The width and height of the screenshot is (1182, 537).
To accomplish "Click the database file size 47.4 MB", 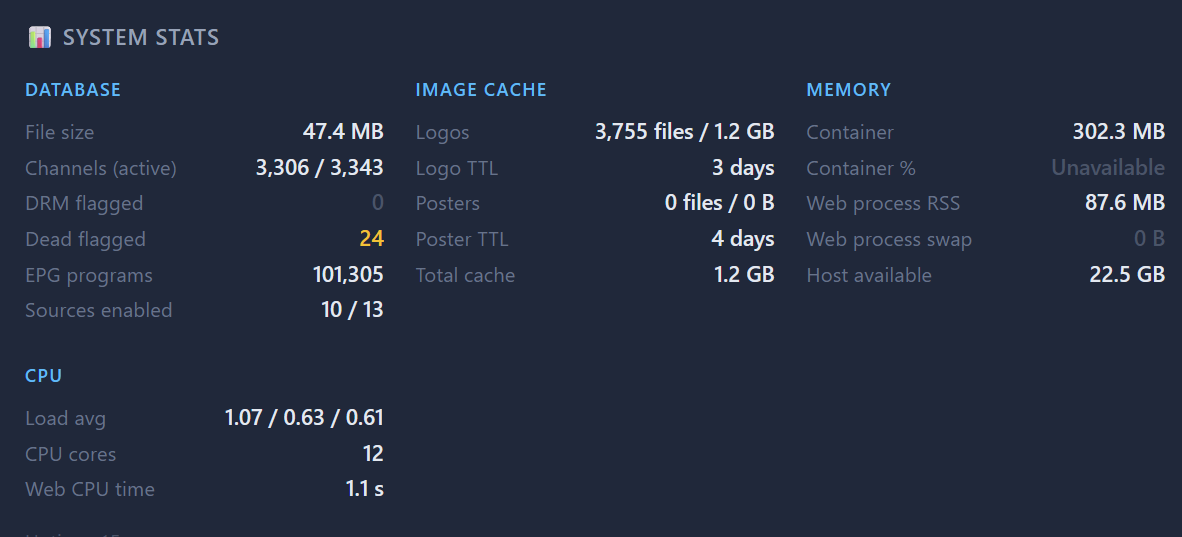I will [343, 132].
